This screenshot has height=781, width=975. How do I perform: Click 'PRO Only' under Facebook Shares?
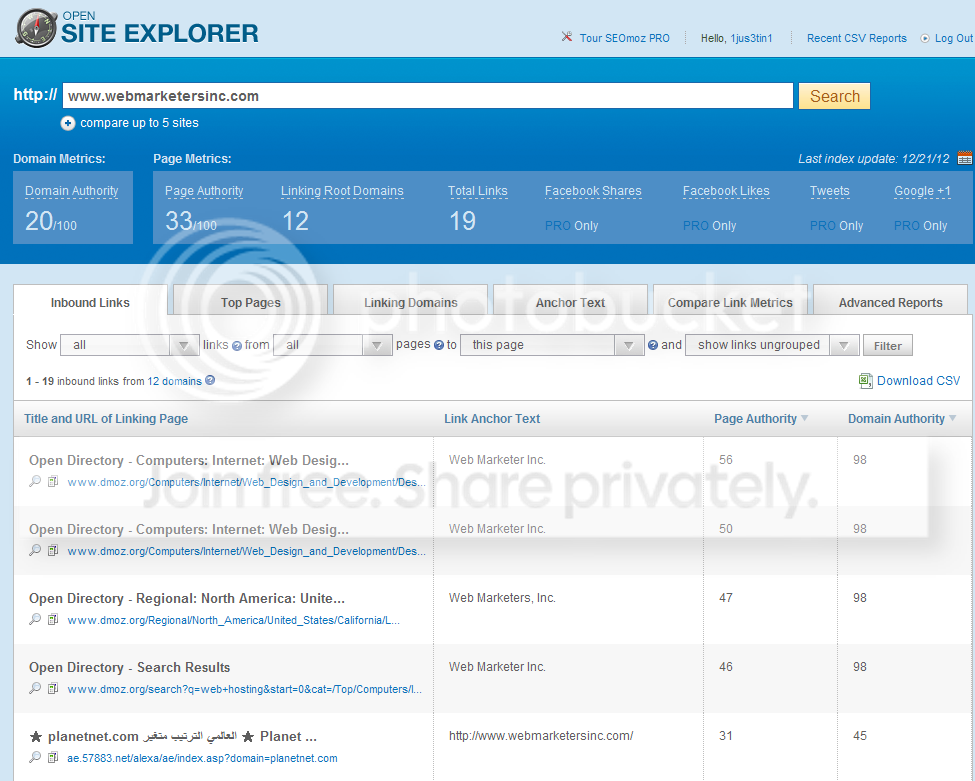[x=571, y=226]
